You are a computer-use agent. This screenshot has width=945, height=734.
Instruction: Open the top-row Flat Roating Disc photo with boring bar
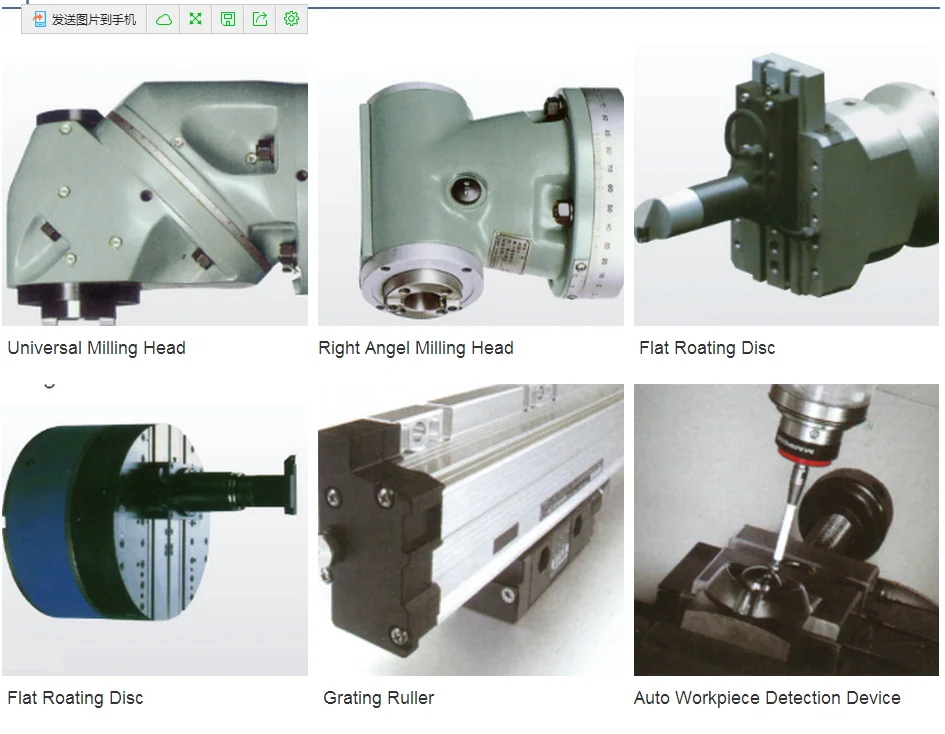pyautogui.click(x=786, y=187)
